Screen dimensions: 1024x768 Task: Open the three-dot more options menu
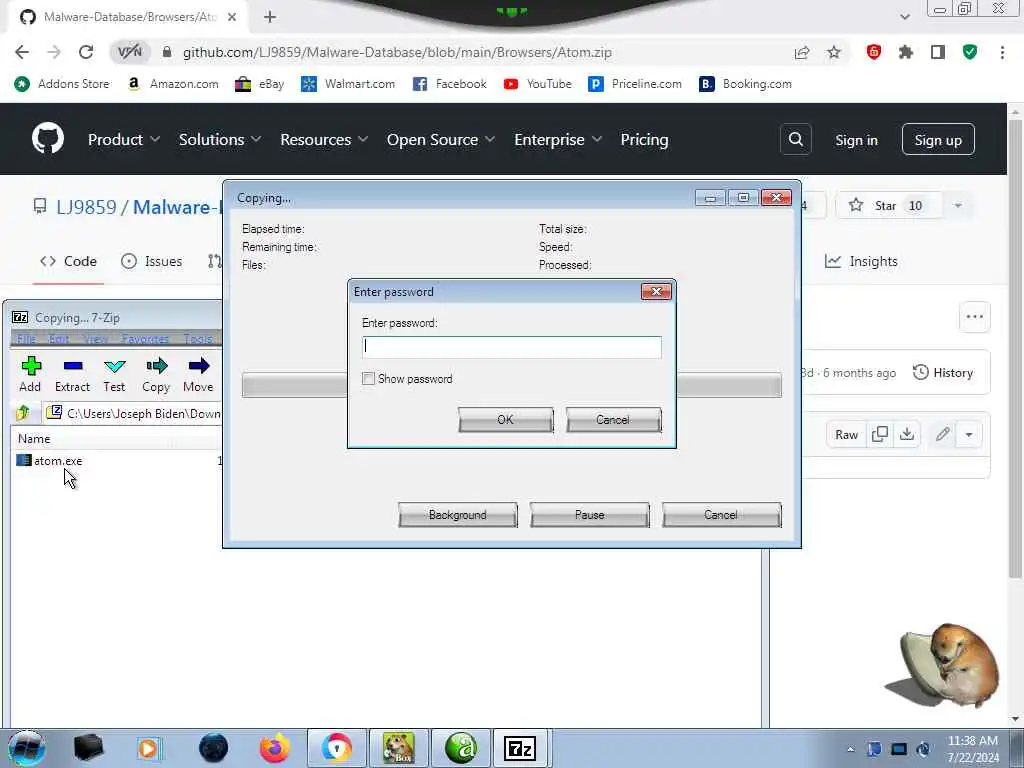(974, 317)
